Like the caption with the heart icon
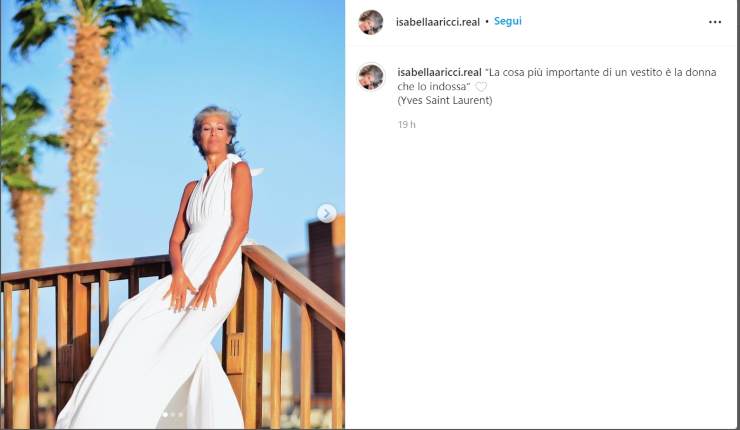The image size is (740, 430). pos(480,86)
